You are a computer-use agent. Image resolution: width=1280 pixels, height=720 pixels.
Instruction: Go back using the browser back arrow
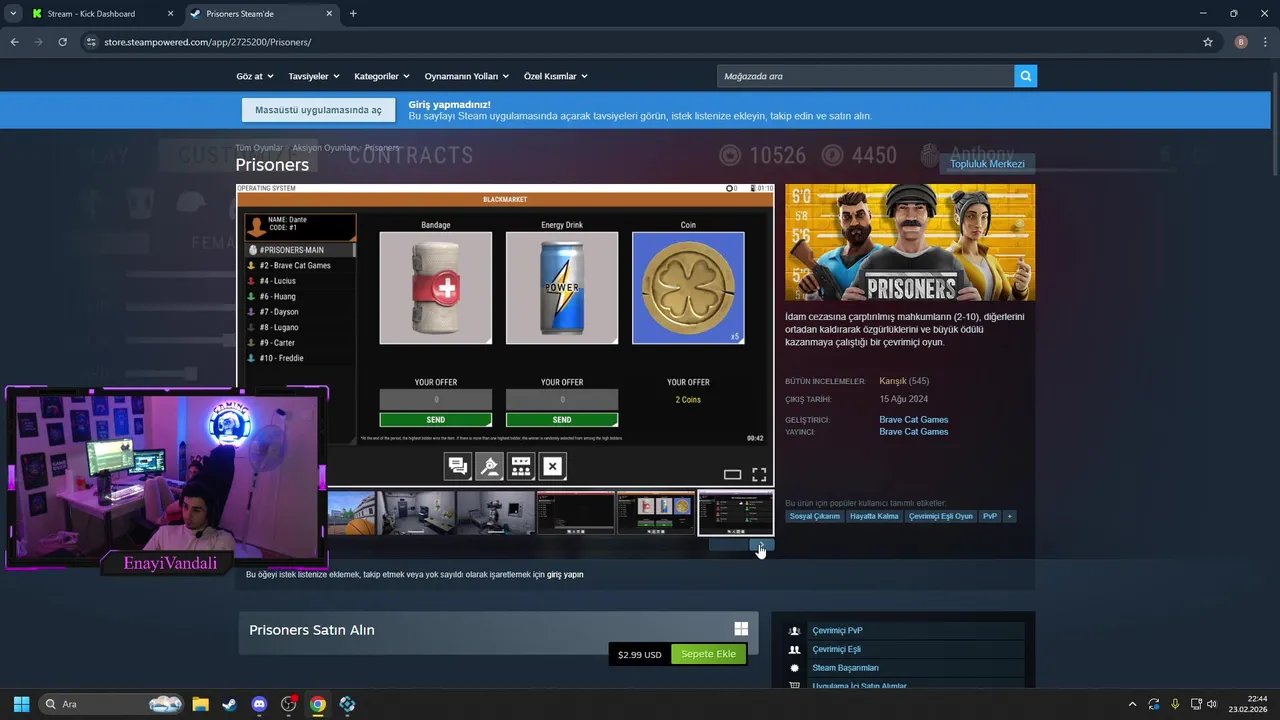pyautogui.click(x=14, y=42)
